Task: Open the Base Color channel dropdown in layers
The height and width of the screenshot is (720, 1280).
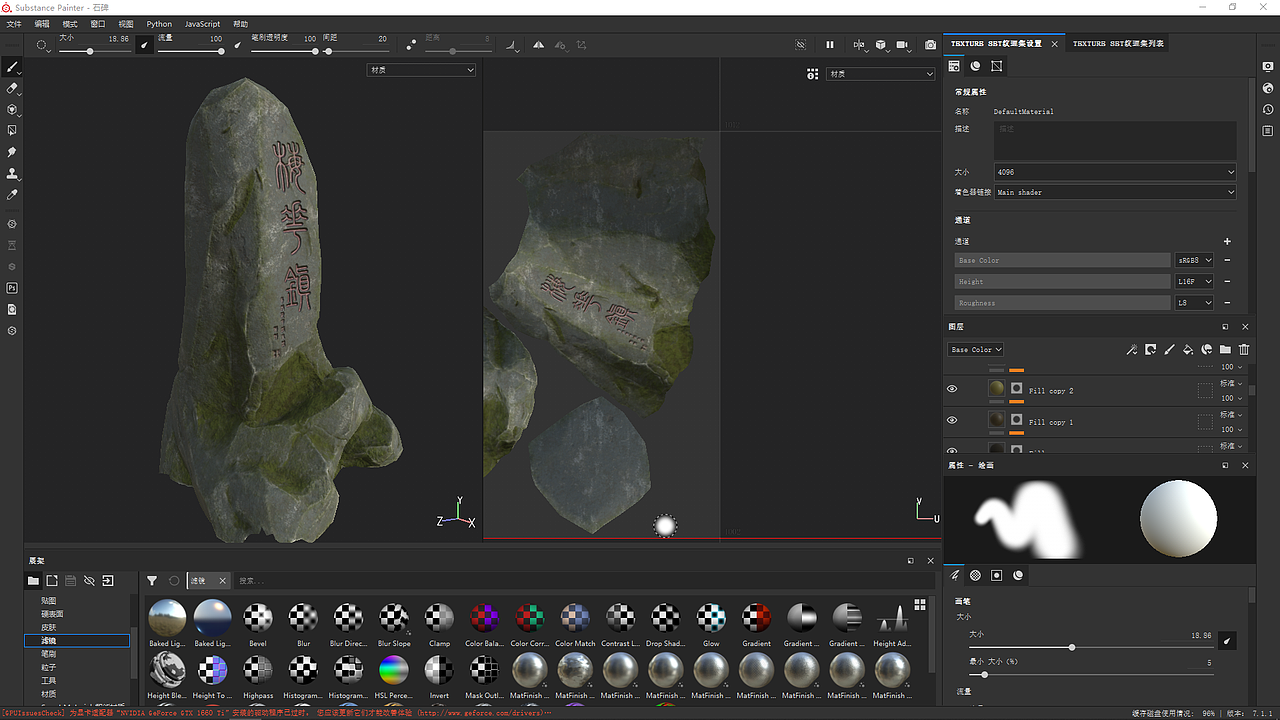Action: pyautogui.click(x=975, y=350)
